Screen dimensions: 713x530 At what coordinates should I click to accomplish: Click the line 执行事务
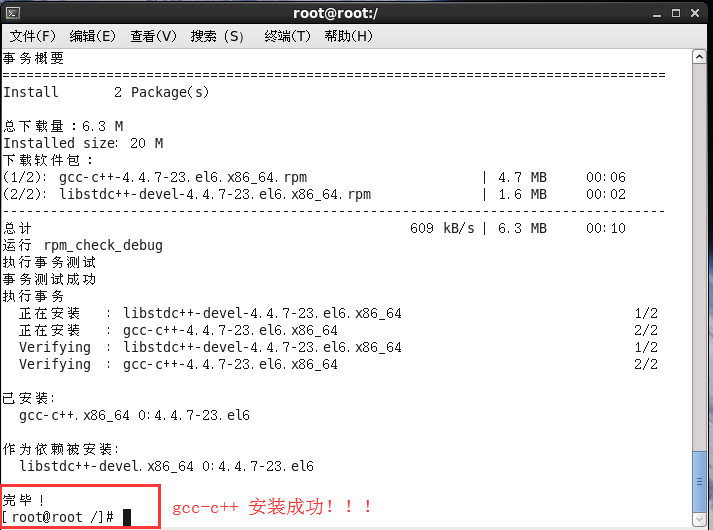pyautogui.click(x=33, y=296)
